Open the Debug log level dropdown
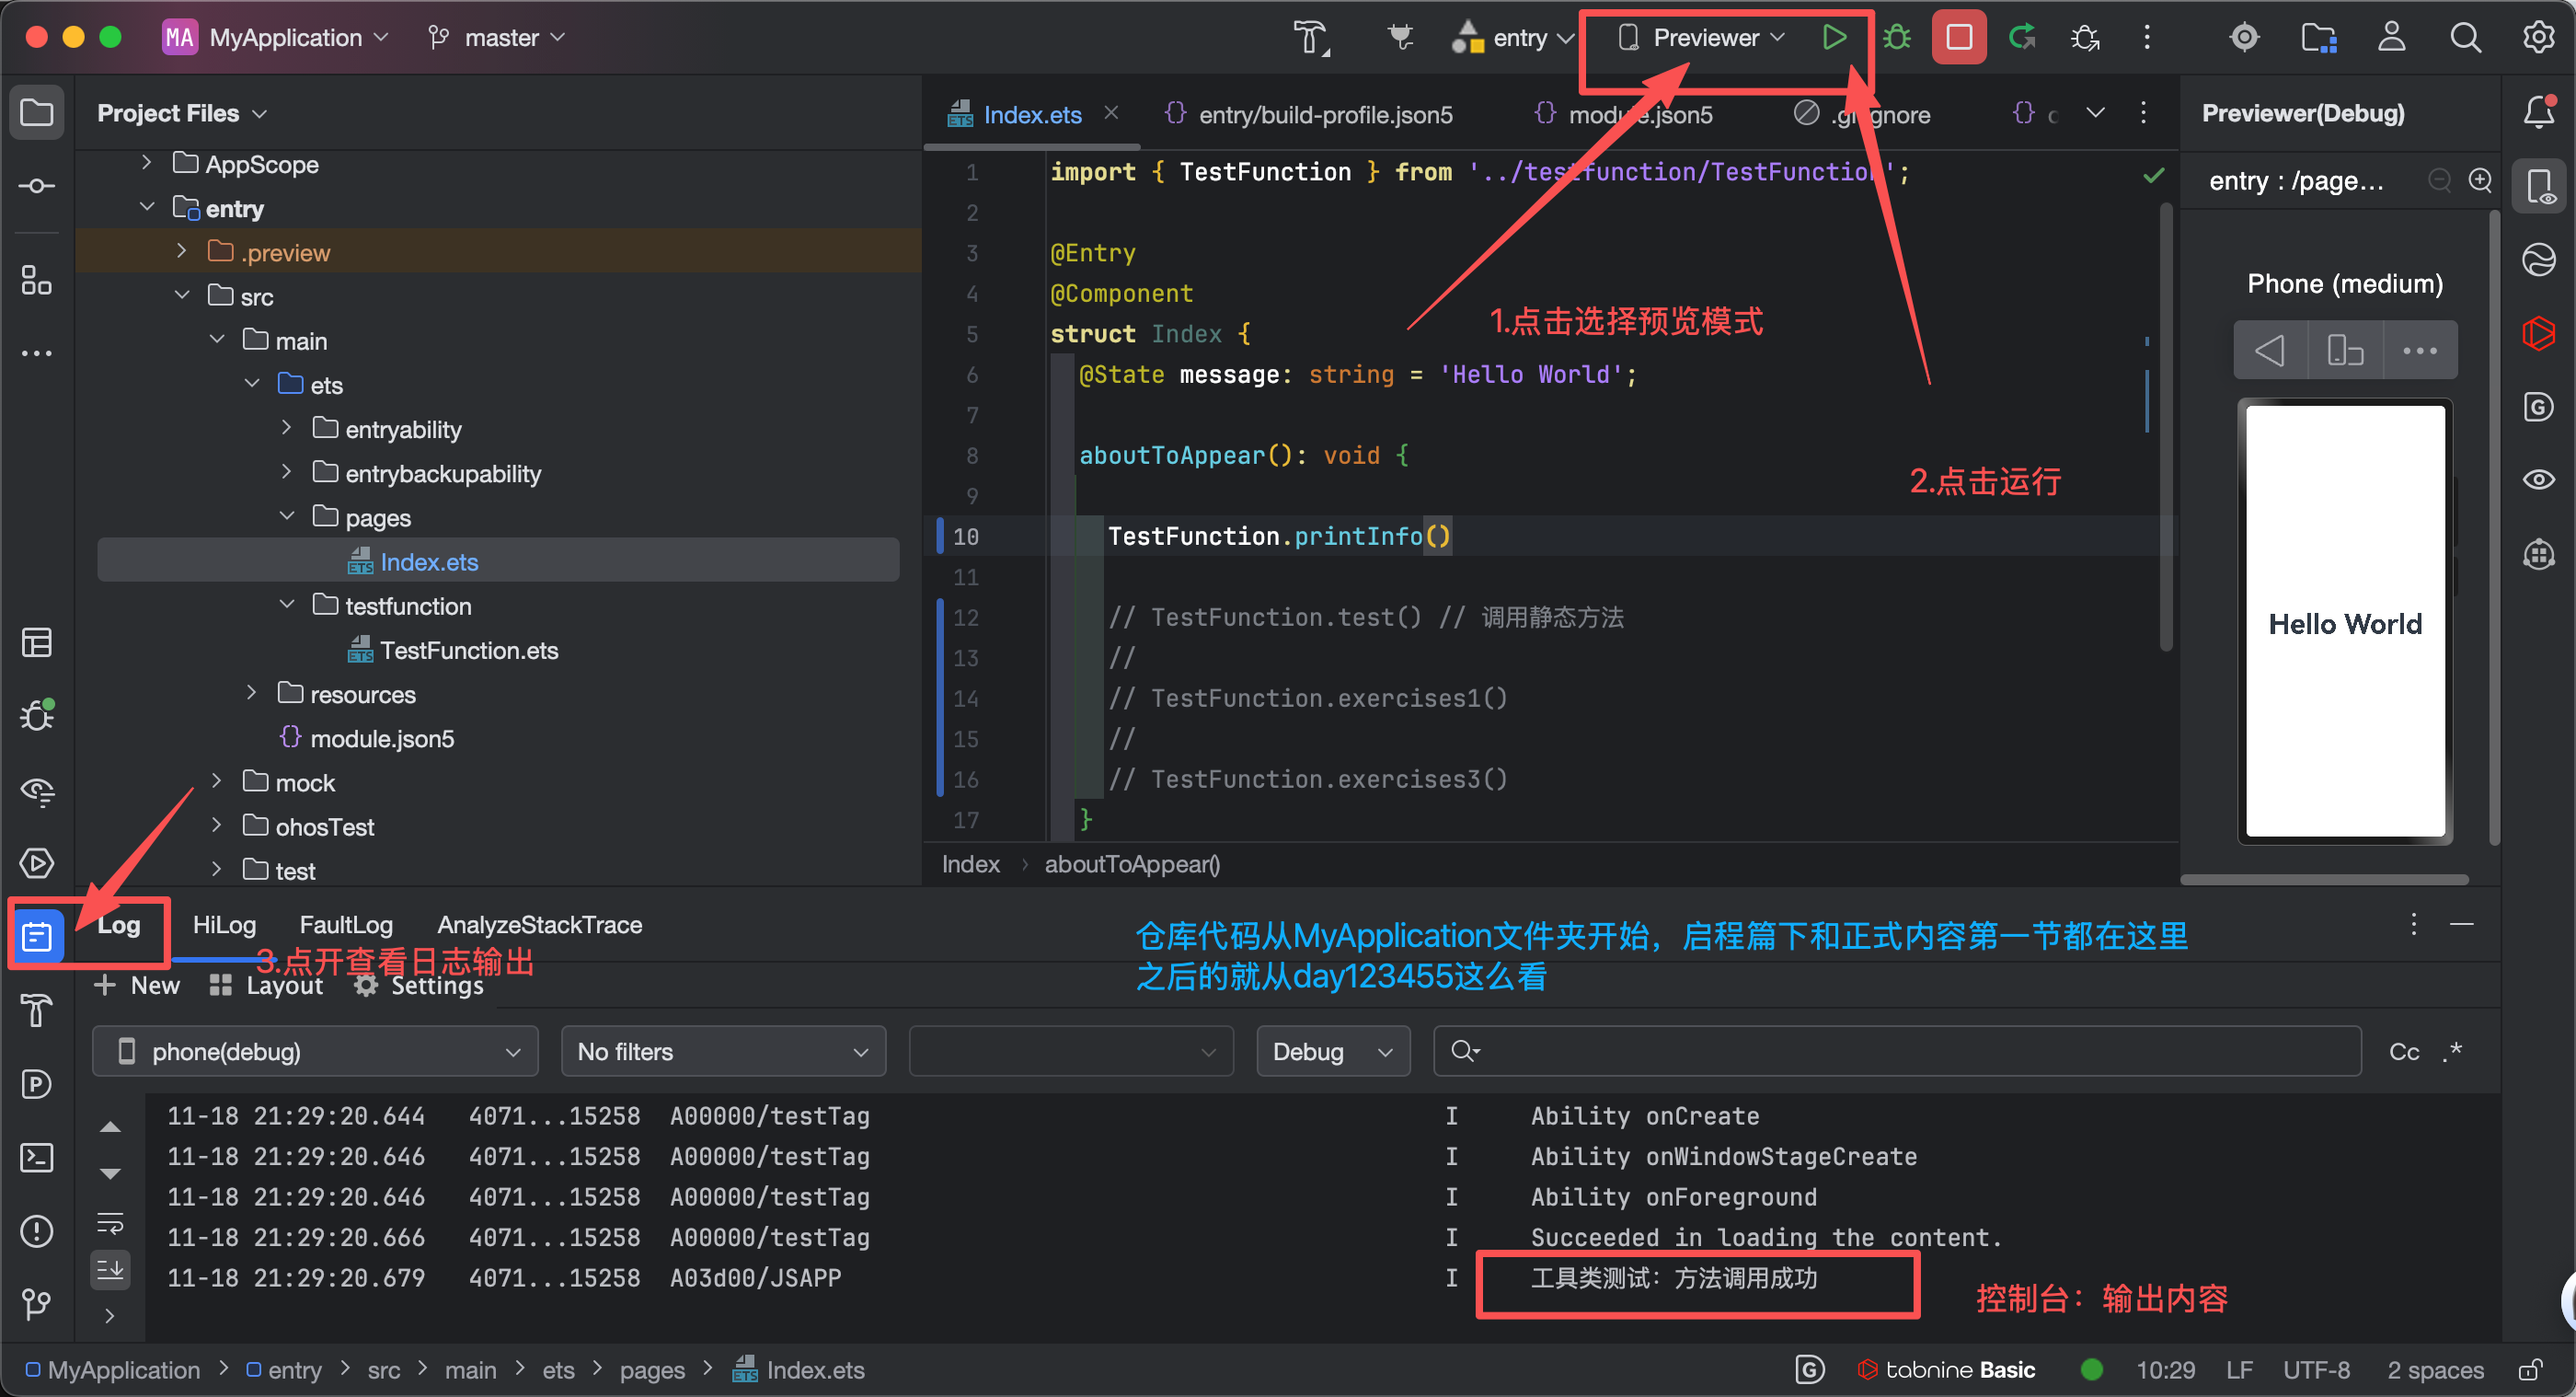The image size is (2576, 1397). coord(1332,1051)
